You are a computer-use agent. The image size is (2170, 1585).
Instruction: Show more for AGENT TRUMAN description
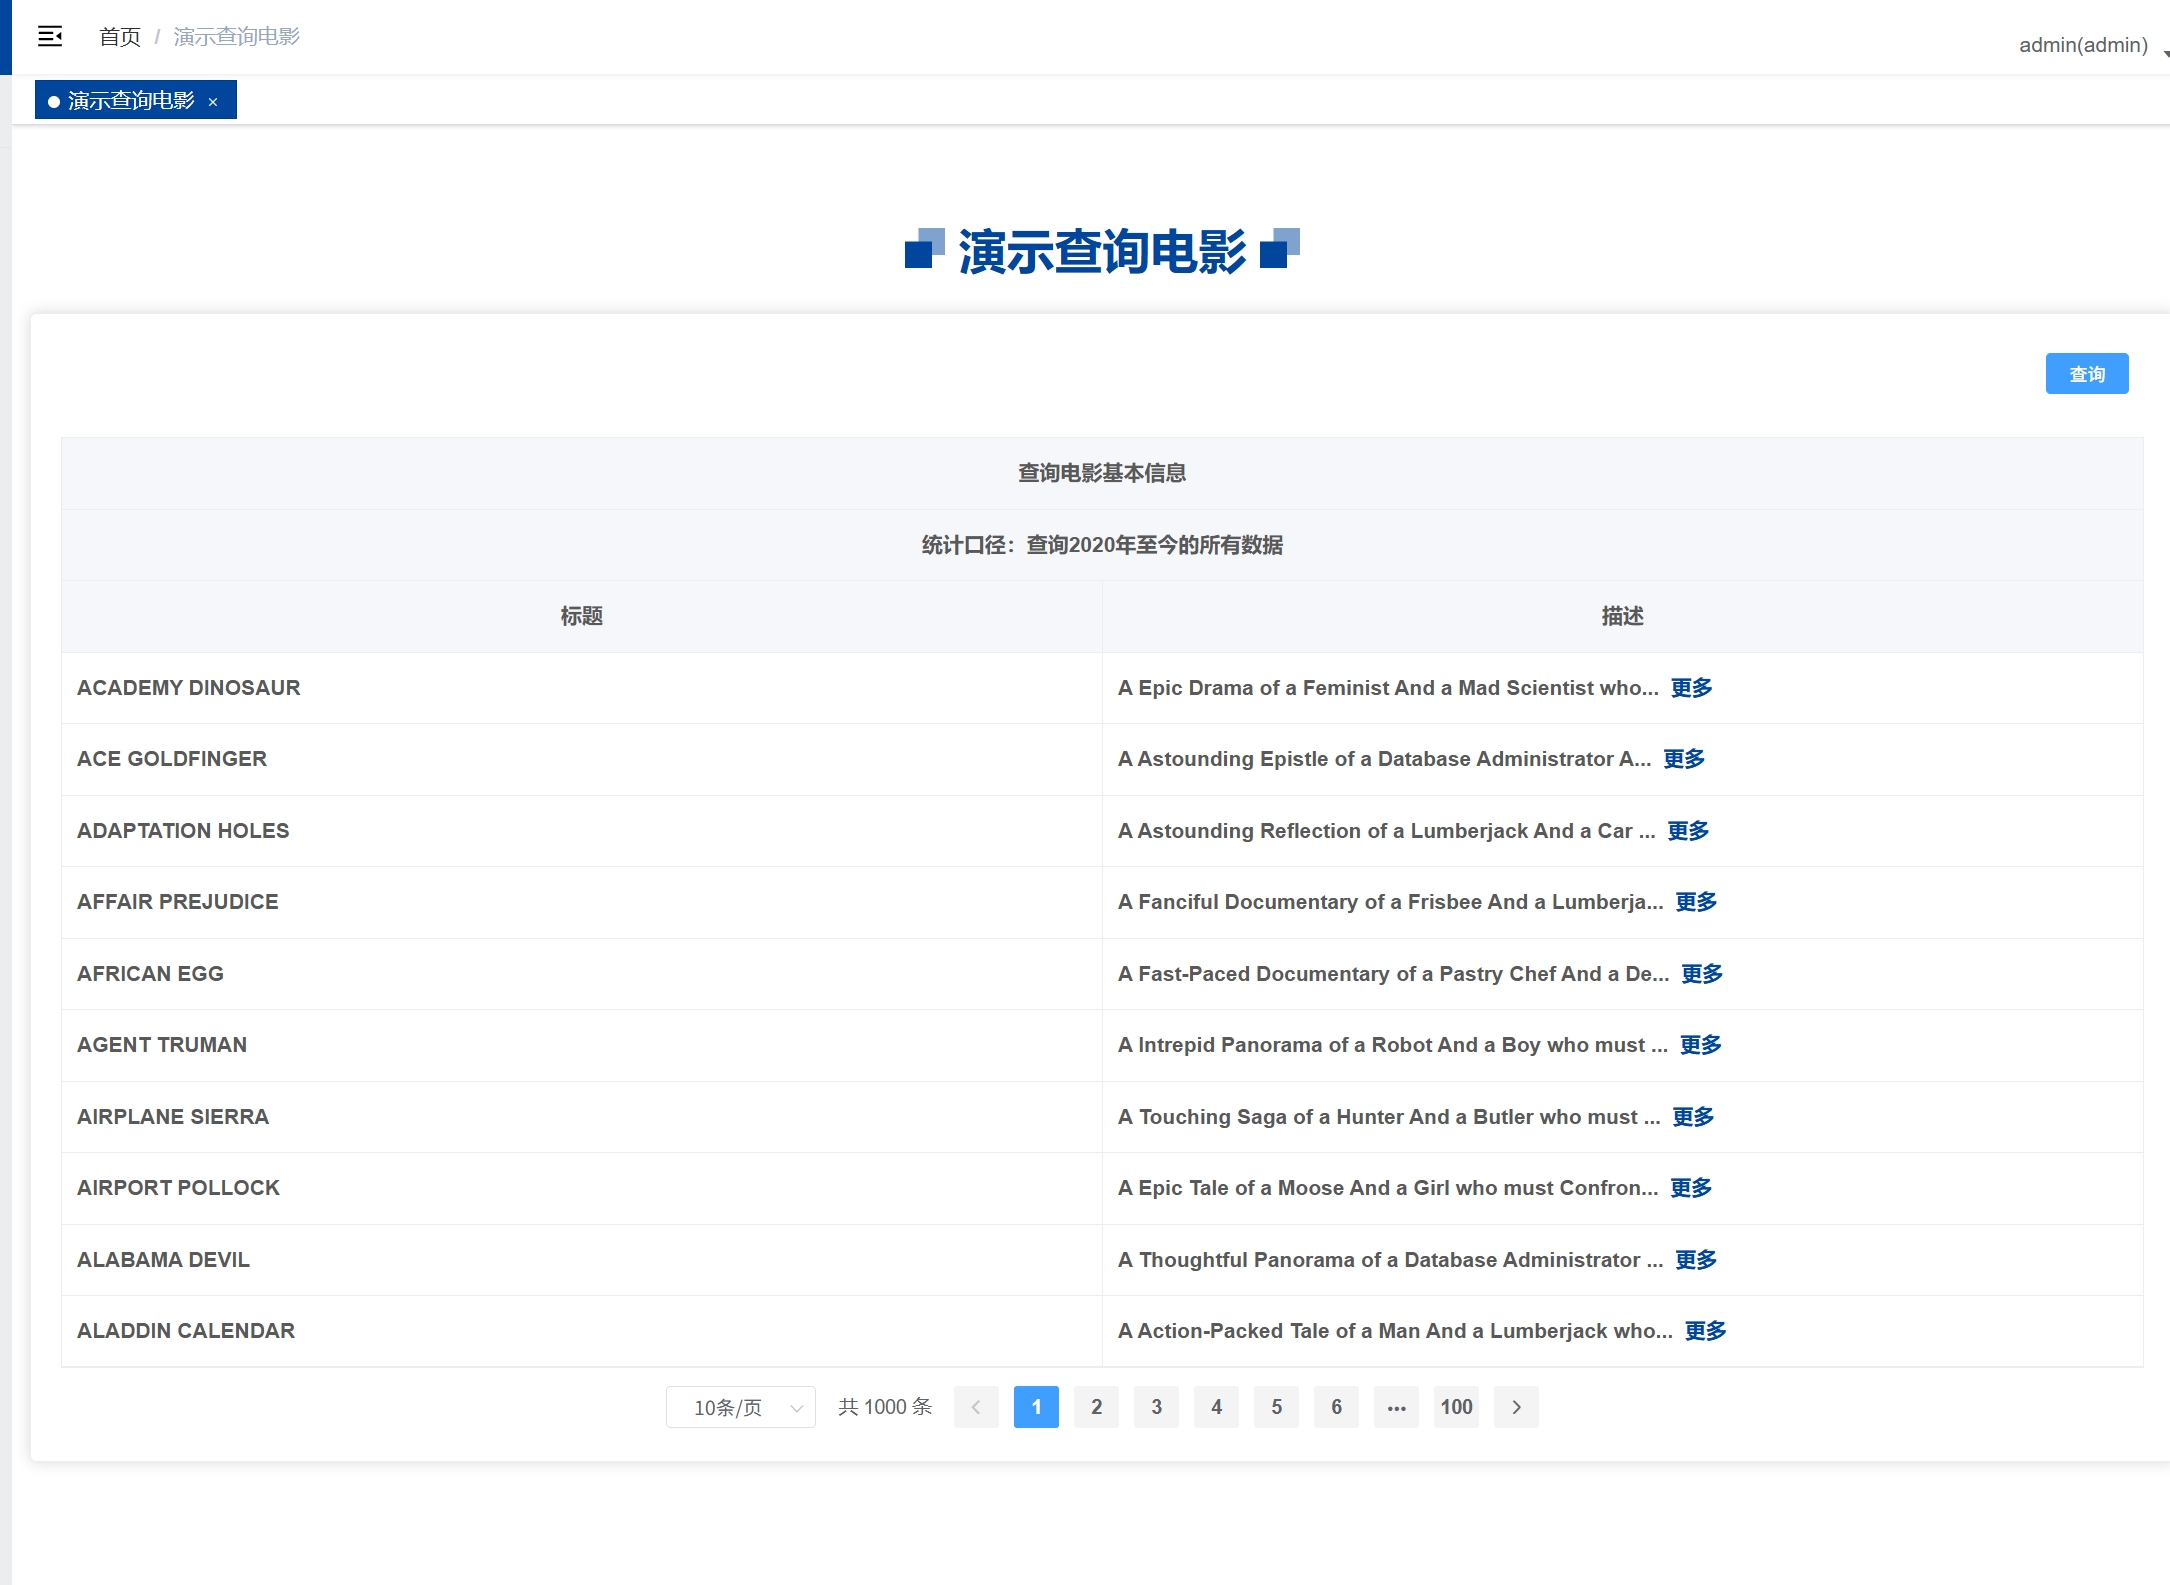coord(1700,1045)
